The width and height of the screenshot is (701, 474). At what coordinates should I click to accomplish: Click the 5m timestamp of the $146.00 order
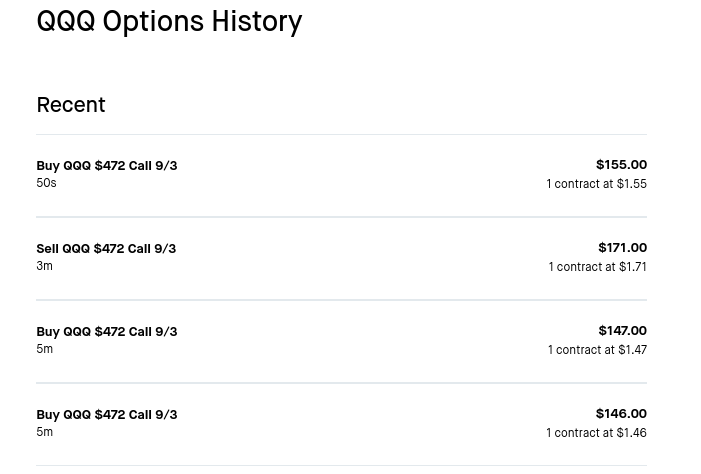point(44,432)
